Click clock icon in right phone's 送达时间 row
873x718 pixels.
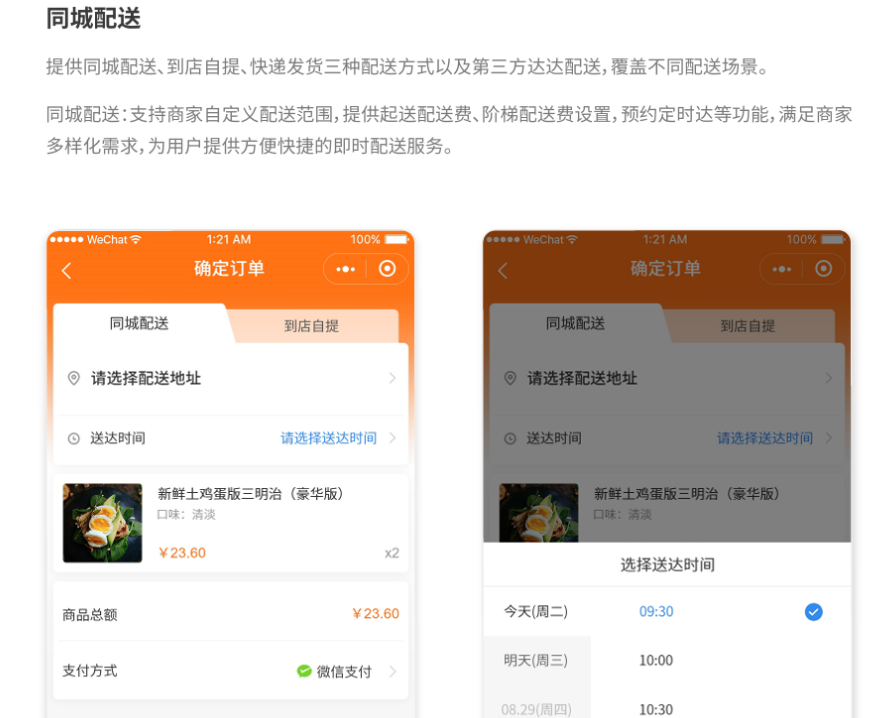[x=510, y=439]
